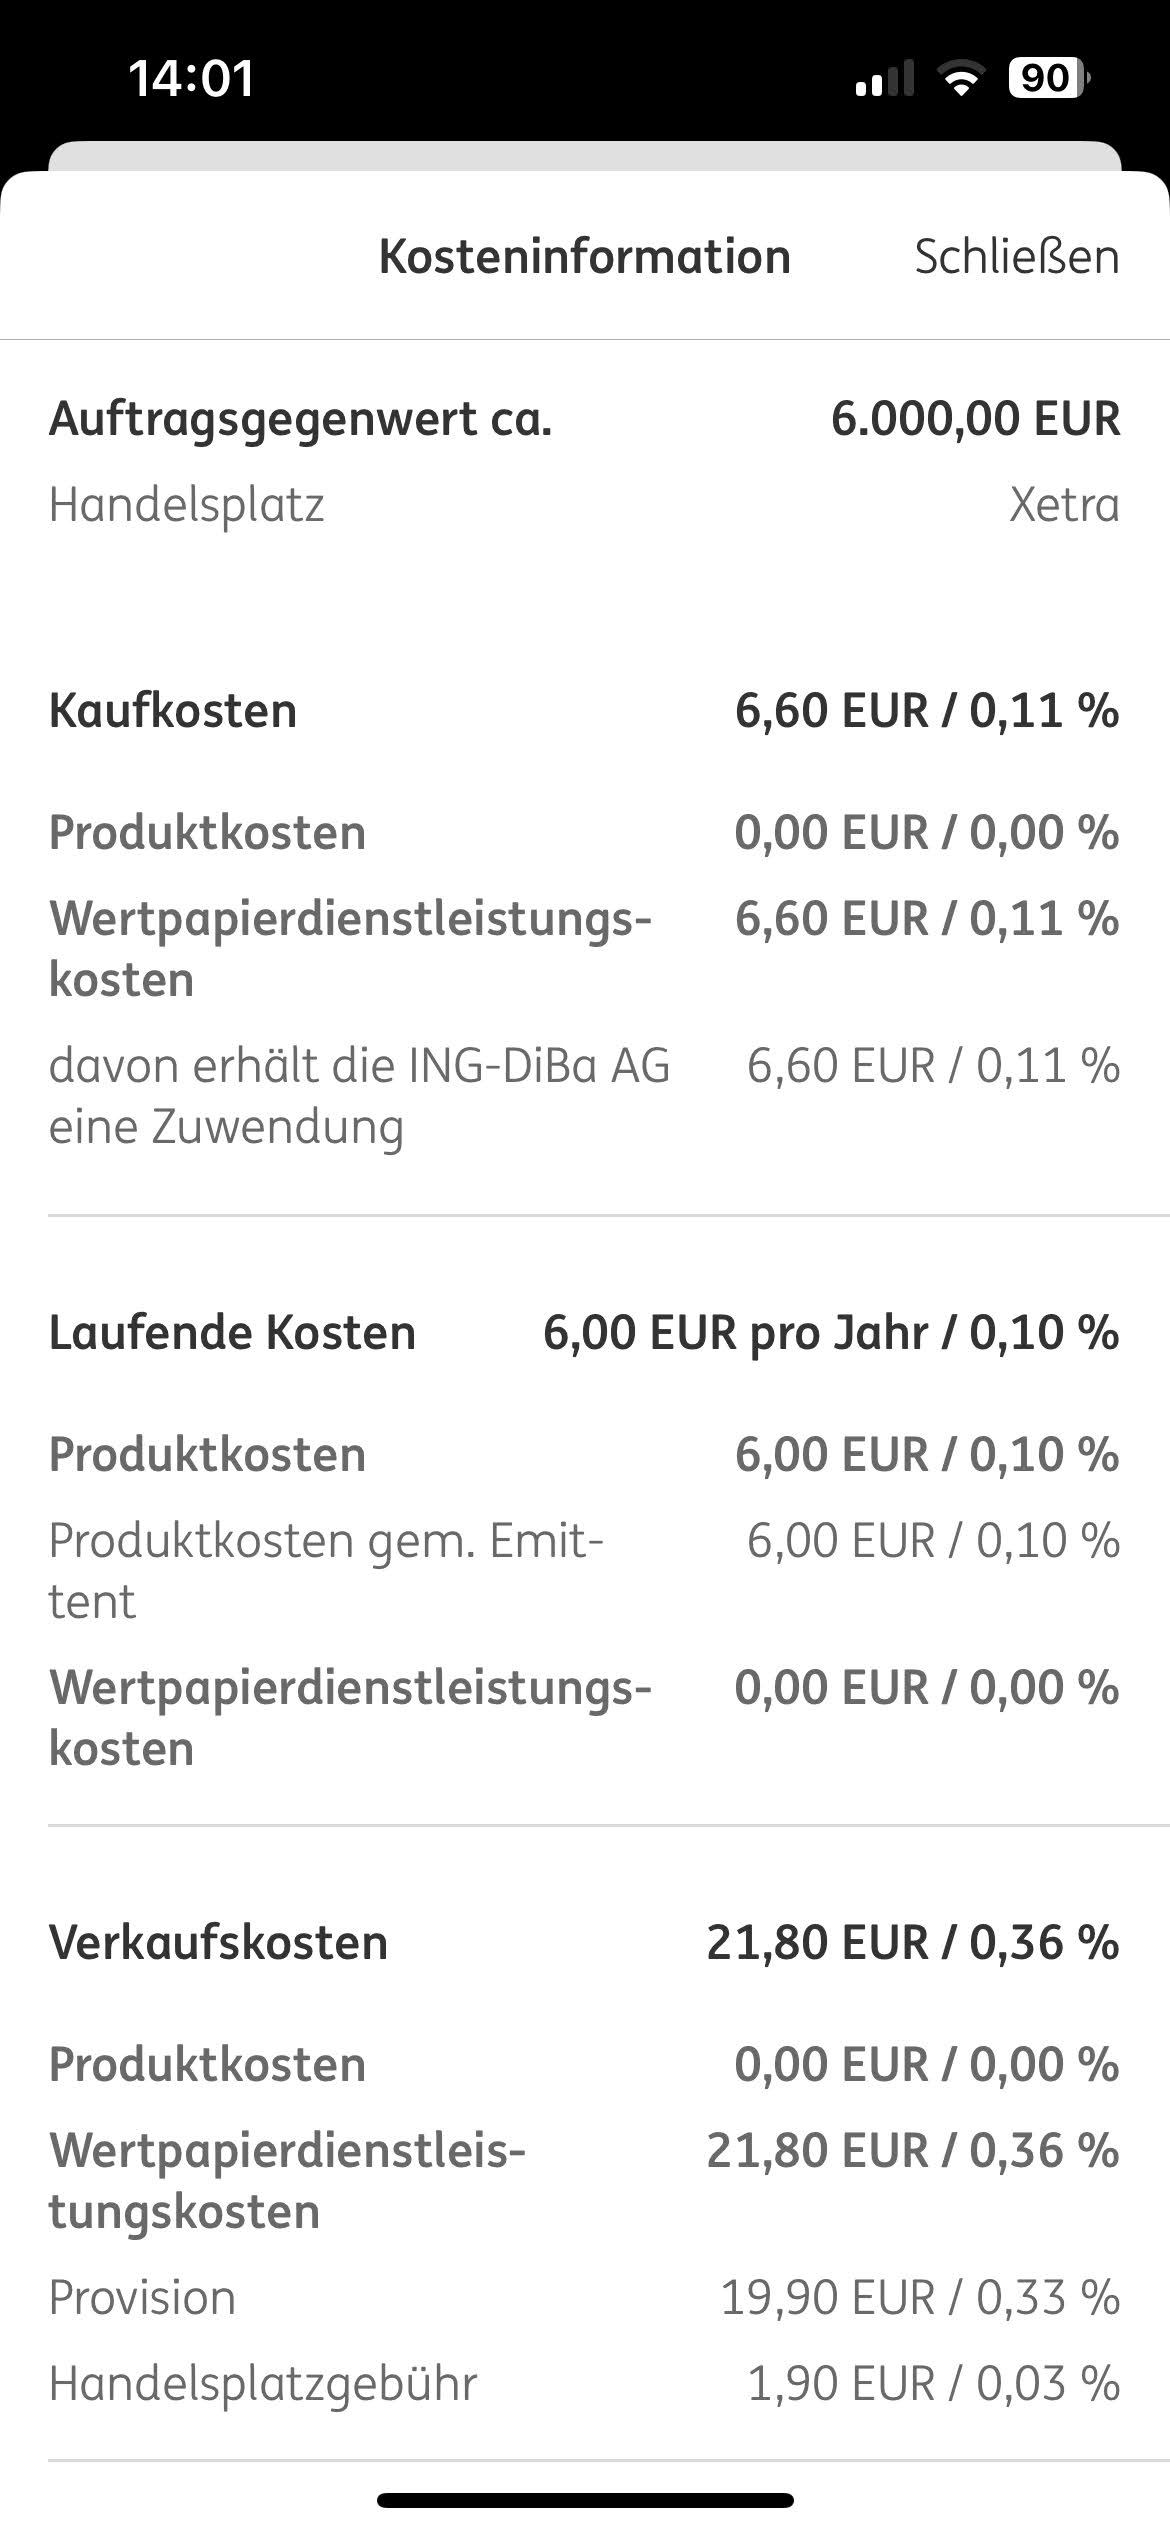Tap the cellular signal bars icon
1170x2532 pixels.
coord(885,79)
